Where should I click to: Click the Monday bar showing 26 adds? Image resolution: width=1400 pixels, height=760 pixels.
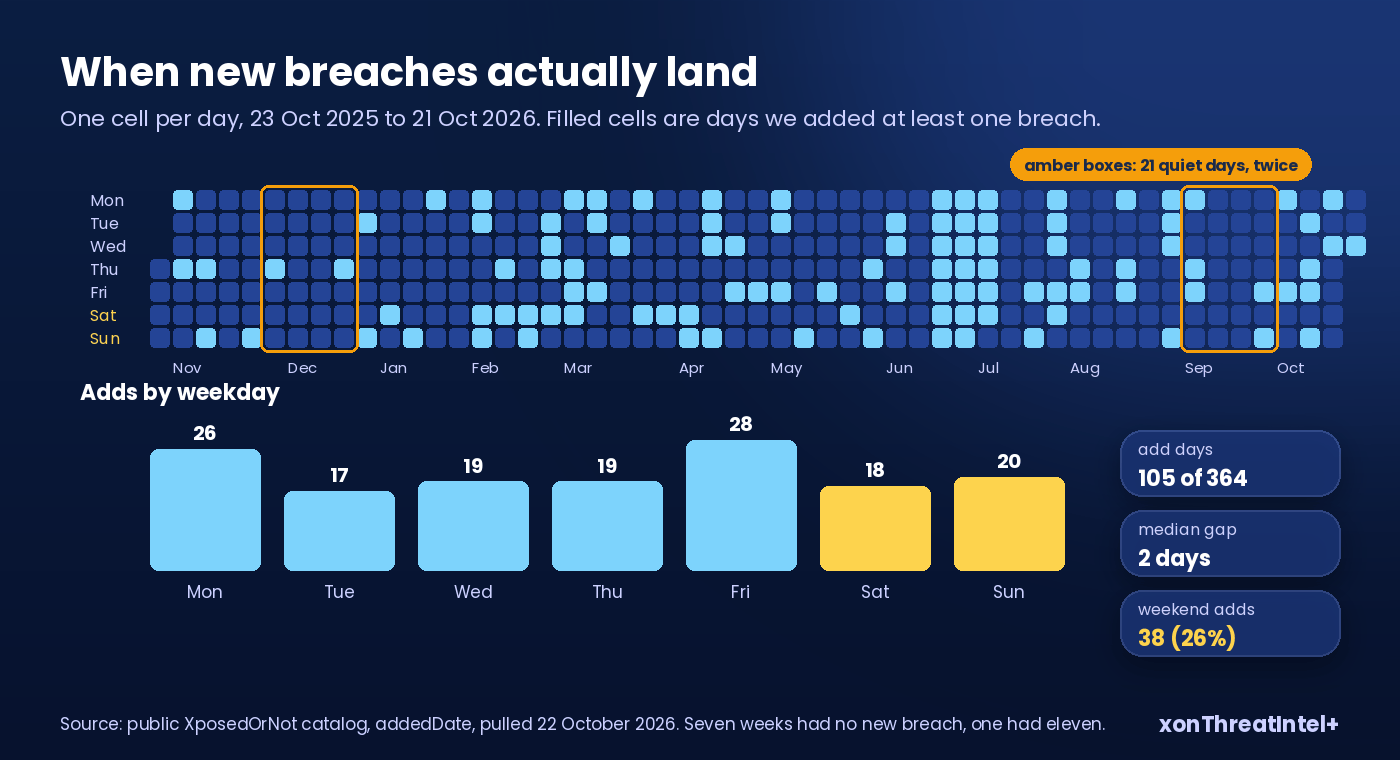(x=205, y=510)
